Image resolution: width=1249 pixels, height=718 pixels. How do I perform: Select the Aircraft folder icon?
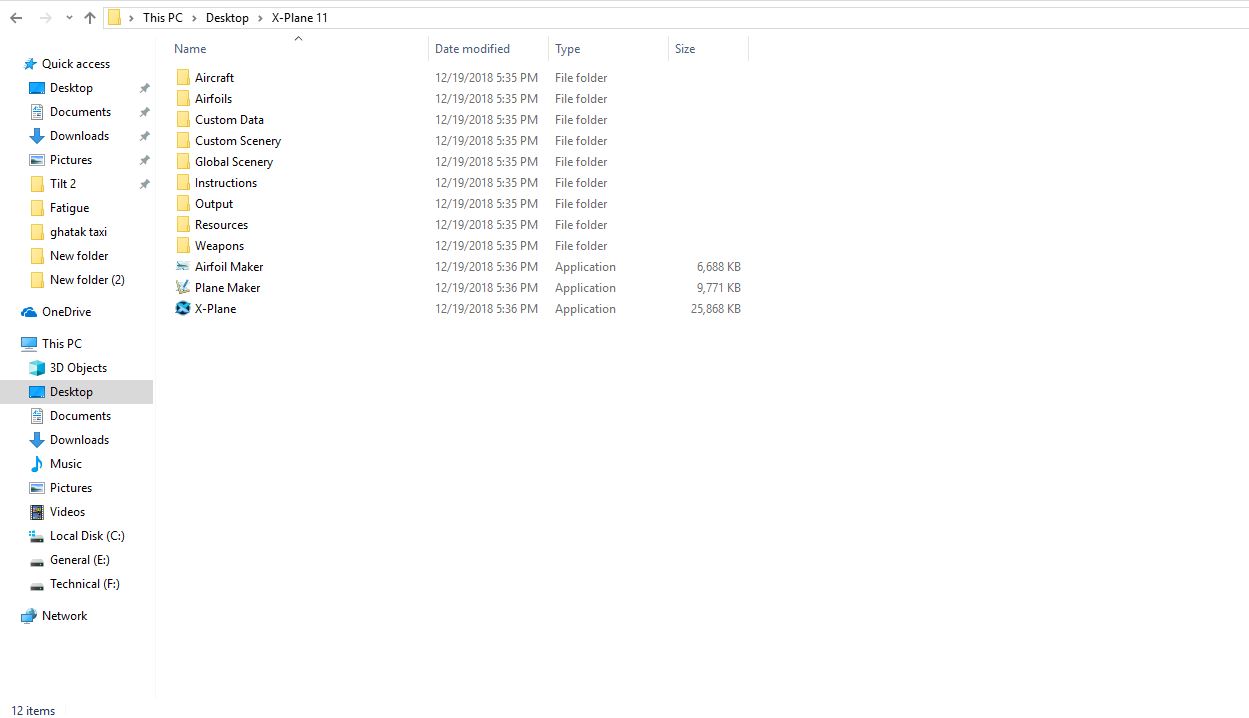183,78
